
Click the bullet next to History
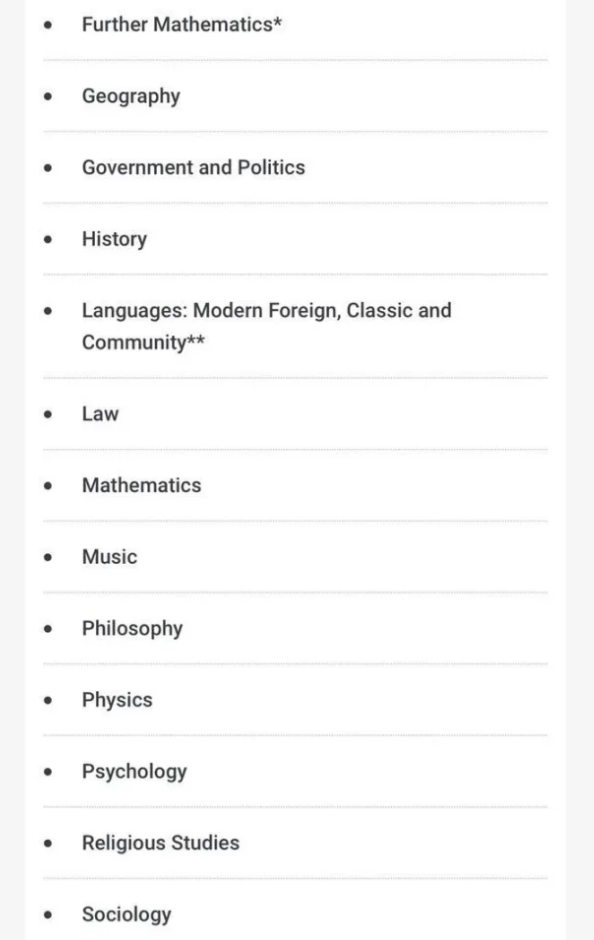pos(48,240)
